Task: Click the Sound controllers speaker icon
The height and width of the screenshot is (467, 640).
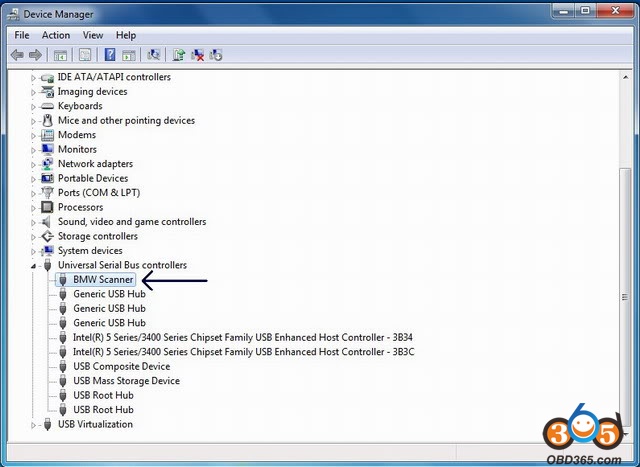Action: pyautogui.click(x=47, y=222)
